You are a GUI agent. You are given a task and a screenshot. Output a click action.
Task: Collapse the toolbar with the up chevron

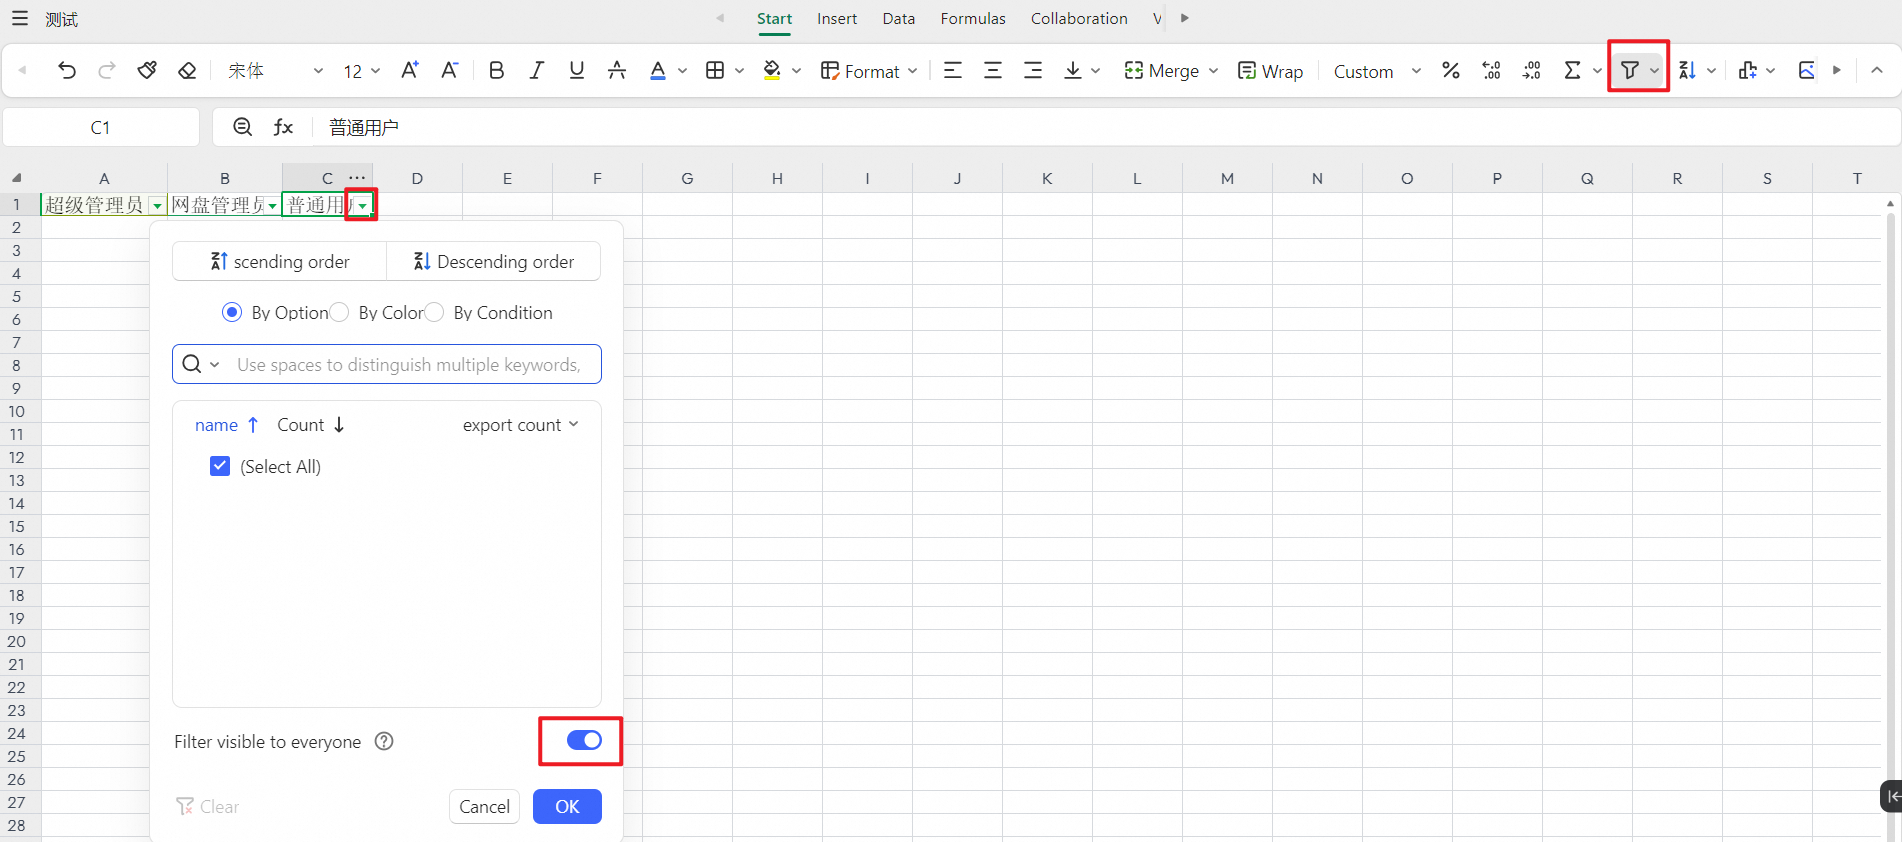click(1877, 70)
